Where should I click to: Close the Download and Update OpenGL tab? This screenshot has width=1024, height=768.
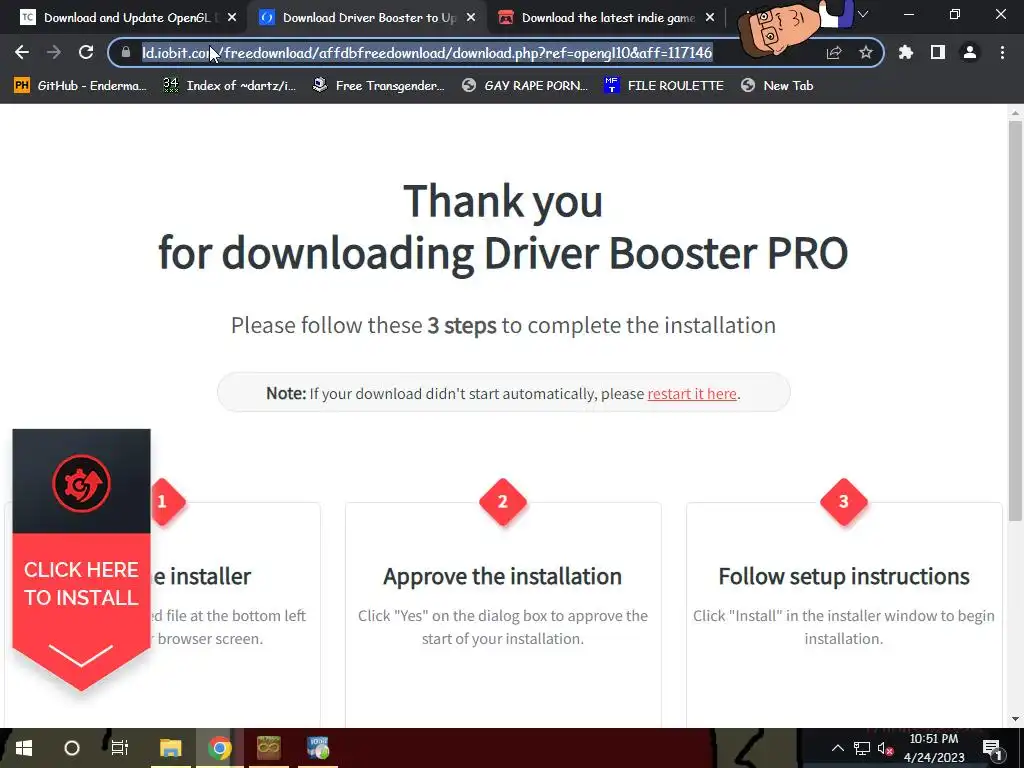tap(232, 18)
